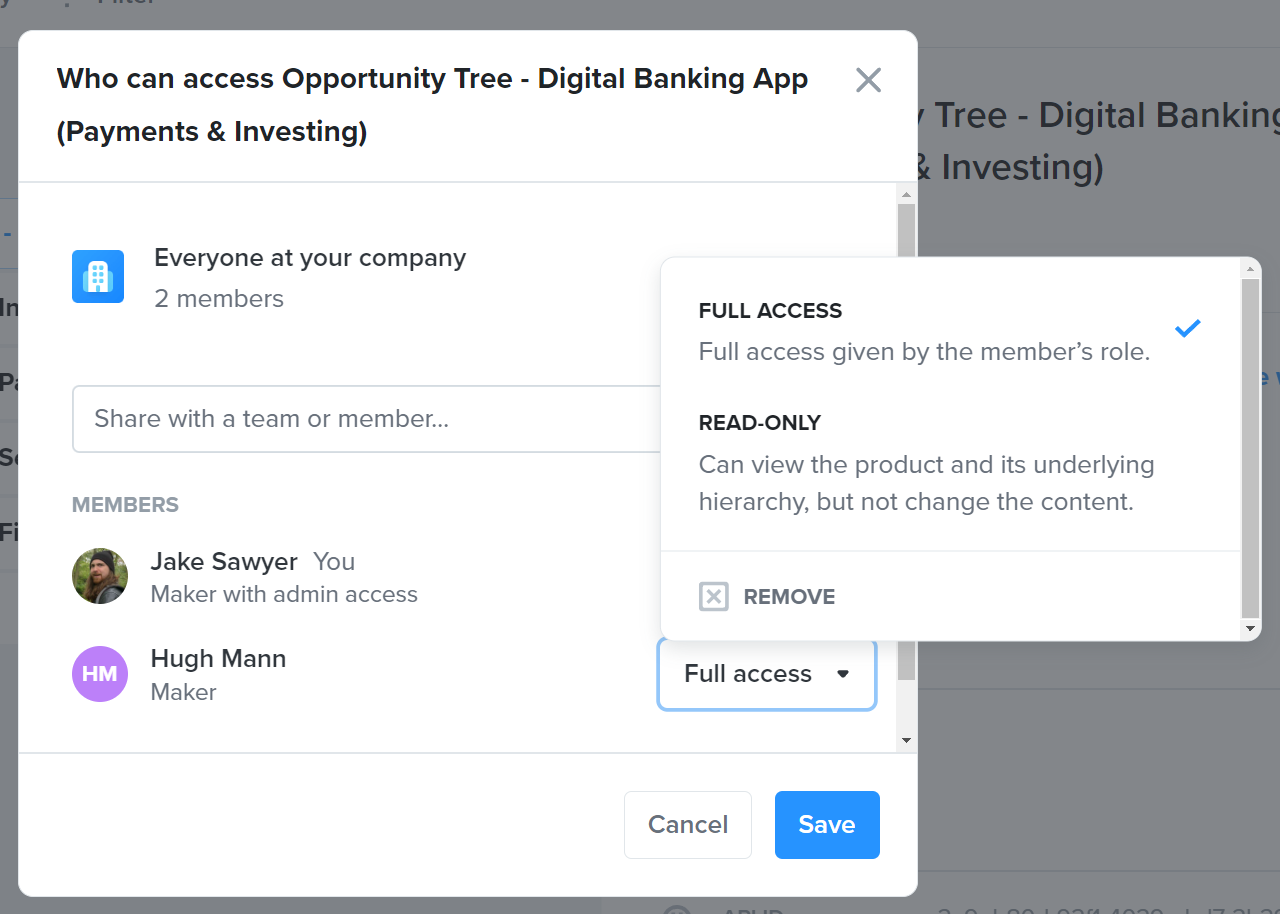Choose REMOVE to revoke Hugh Mann's access

click(x=789, y=596)
